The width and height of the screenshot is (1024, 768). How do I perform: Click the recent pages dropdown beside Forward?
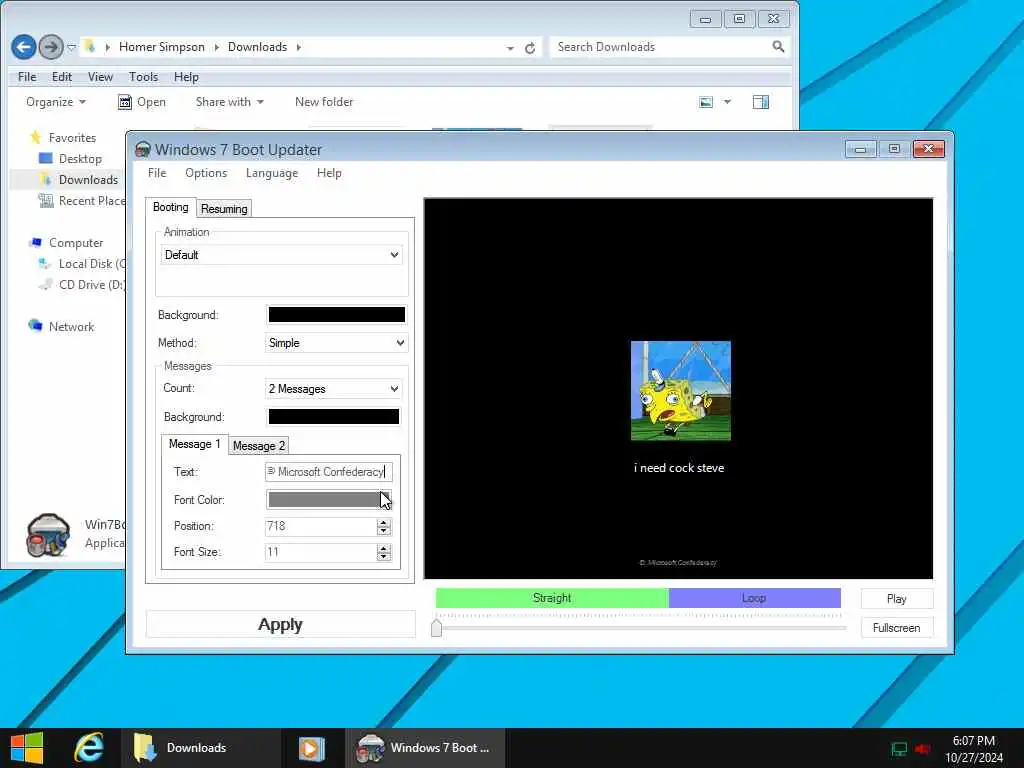point(72,47)
